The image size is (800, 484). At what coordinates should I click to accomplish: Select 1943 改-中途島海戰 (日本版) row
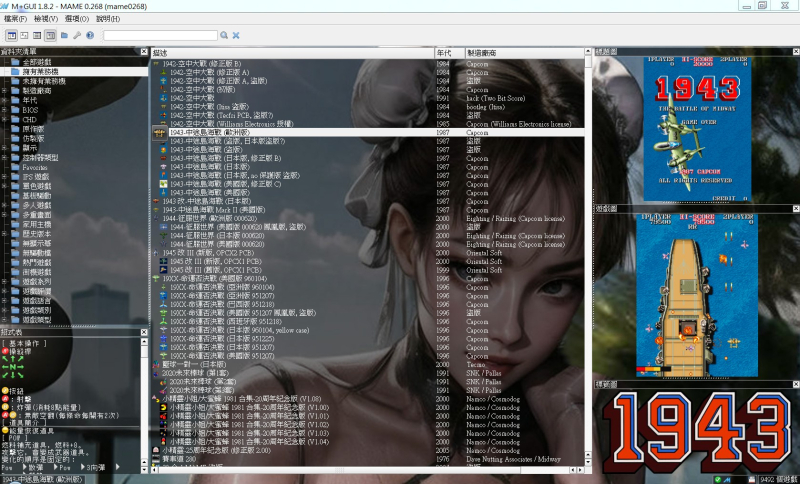(368, 201)
